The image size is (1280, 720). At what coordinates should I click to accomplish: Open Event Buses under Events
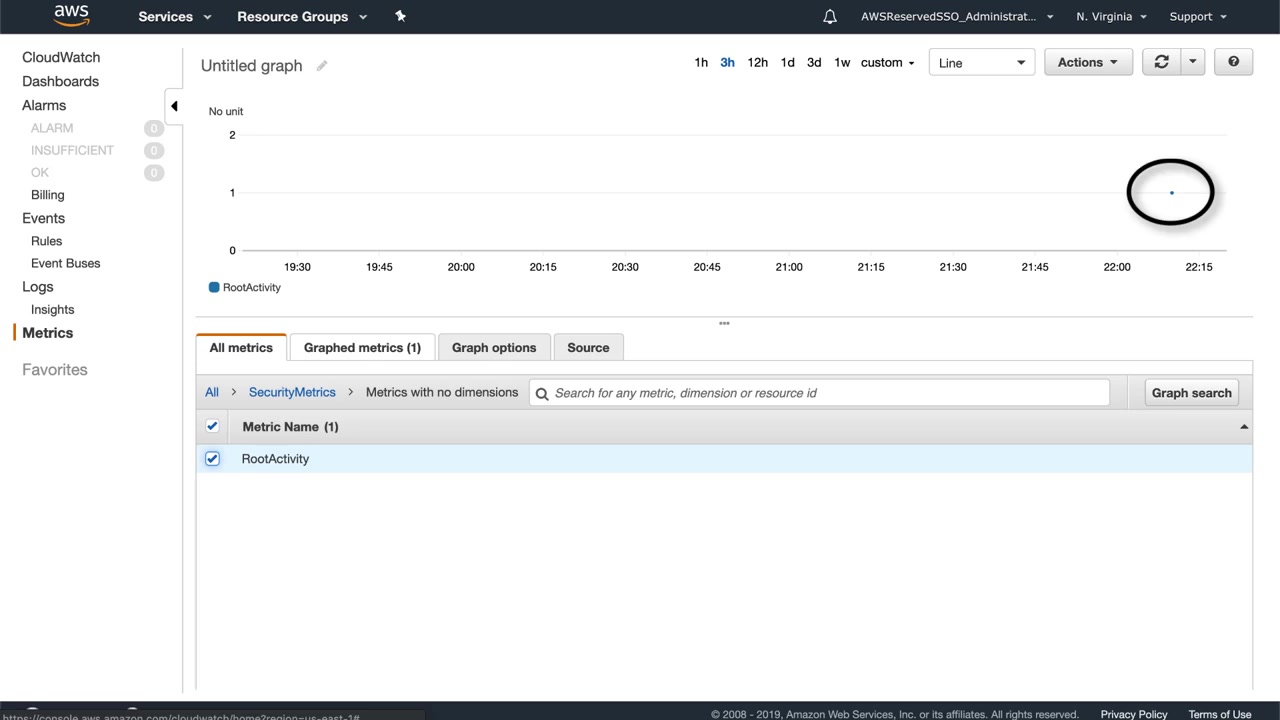tap(65, 263)
